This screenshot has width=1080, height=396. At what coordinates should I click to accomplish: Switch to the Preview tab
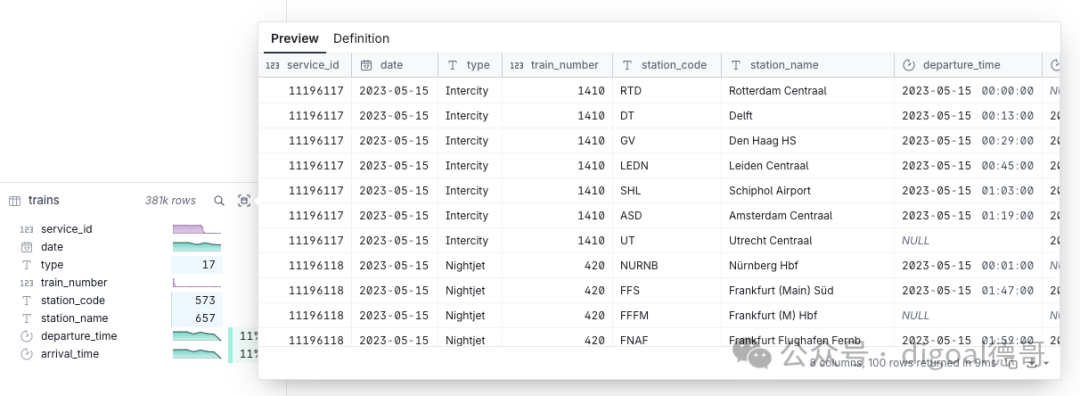[295, 39]
